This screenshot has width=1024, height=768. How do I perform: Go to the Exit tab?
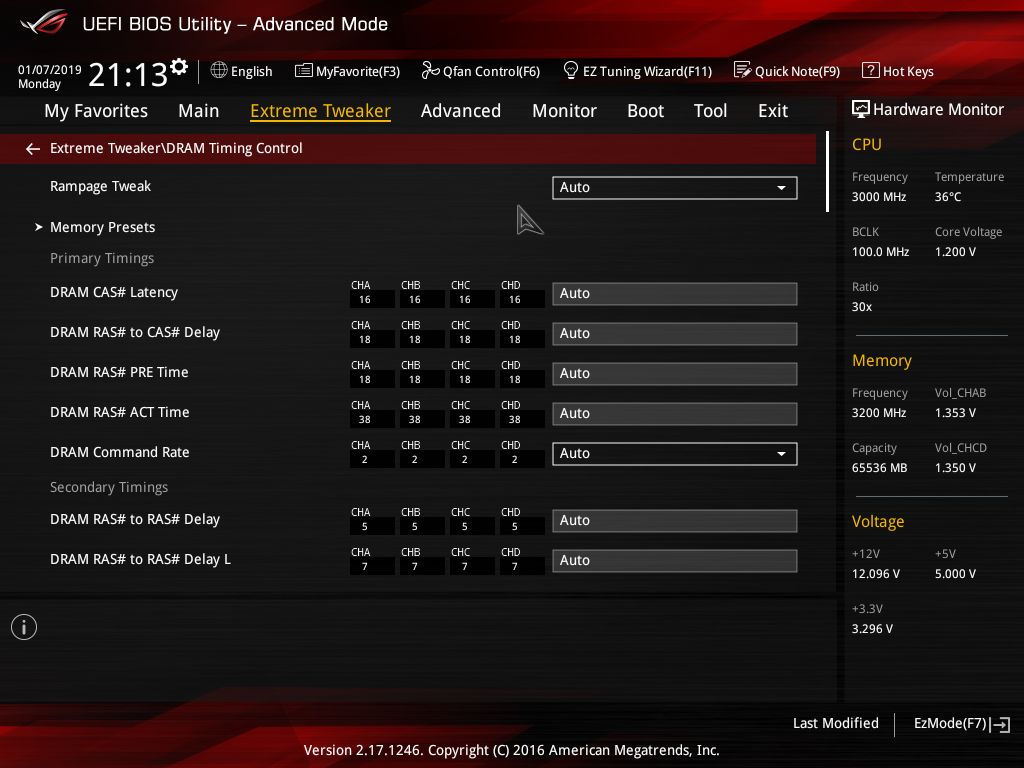coord(773,111)
